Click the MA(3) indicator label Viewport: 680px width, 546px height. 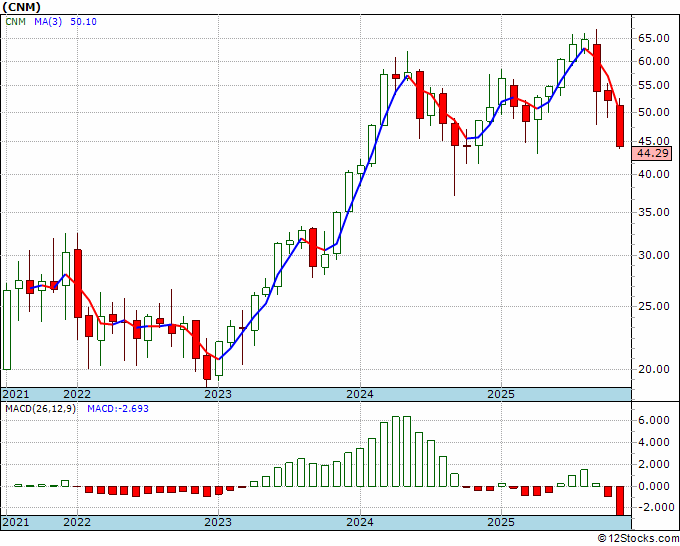click(x=48, y=22)
